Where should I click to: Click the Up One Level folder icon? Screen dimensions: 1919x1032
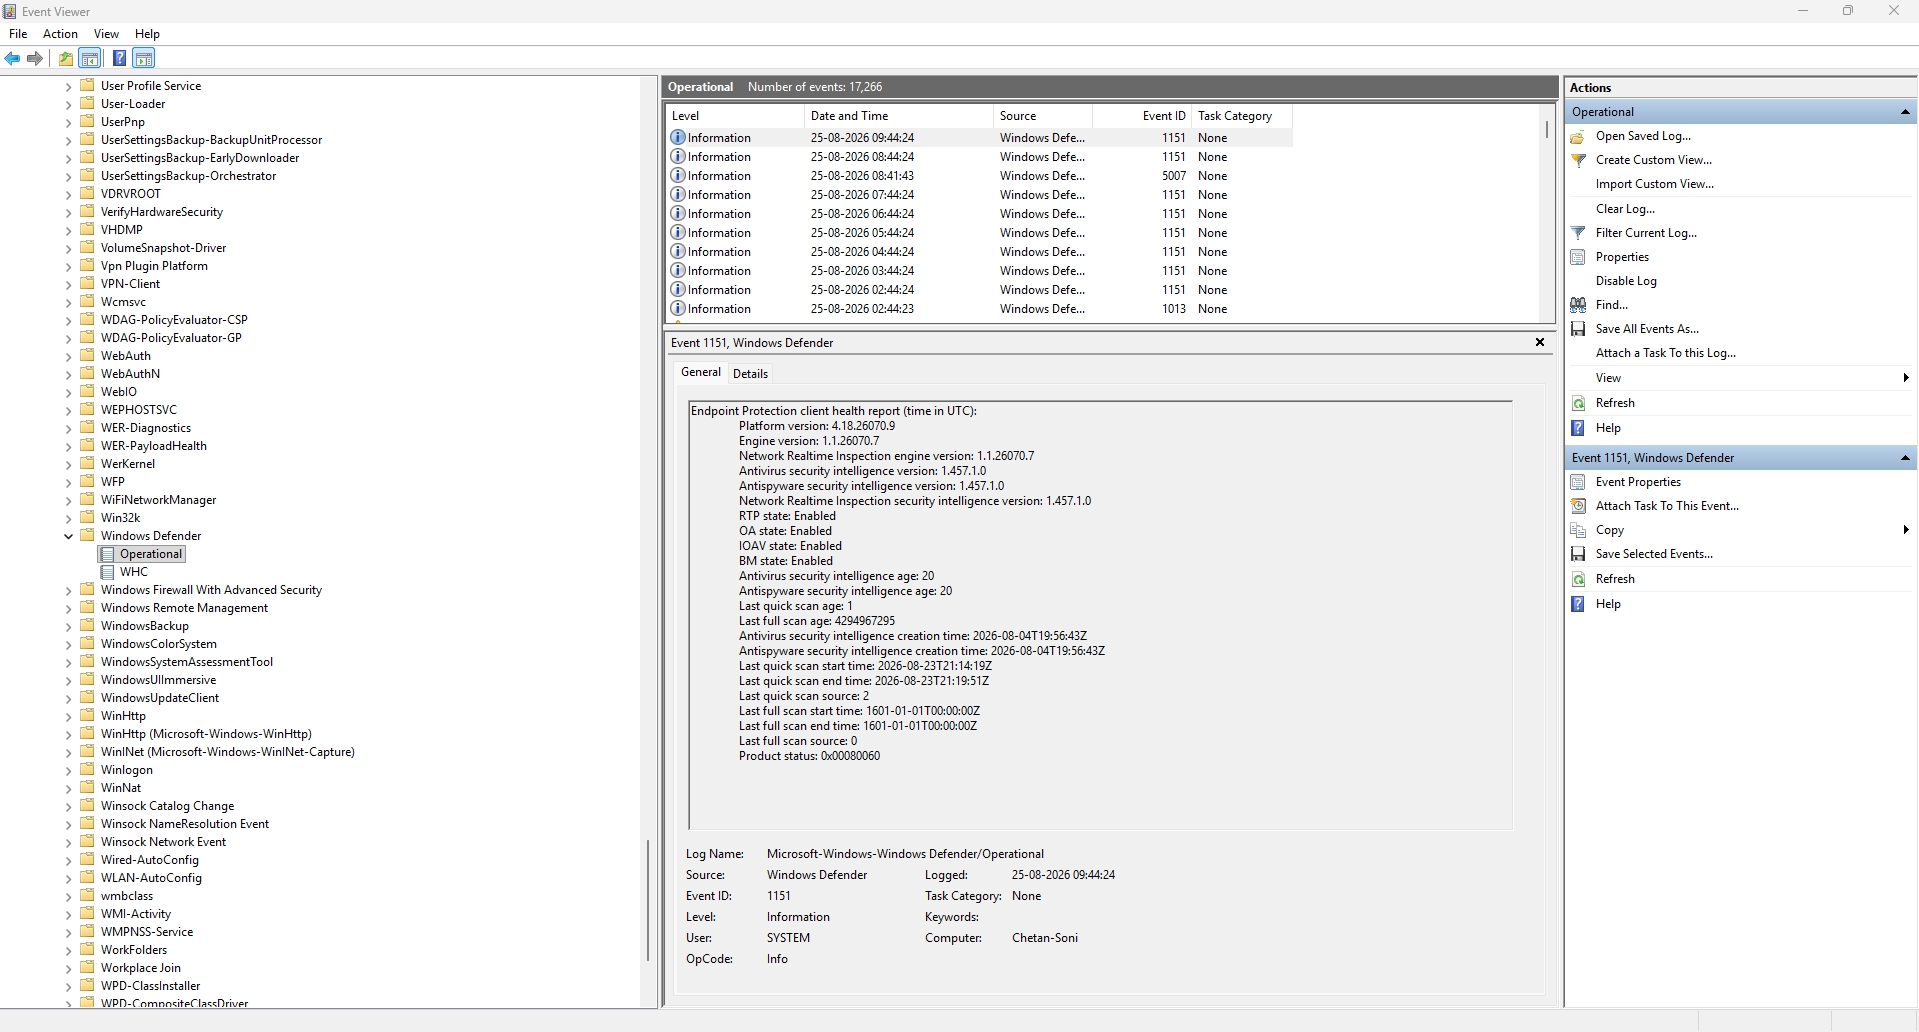coord(66,58)
